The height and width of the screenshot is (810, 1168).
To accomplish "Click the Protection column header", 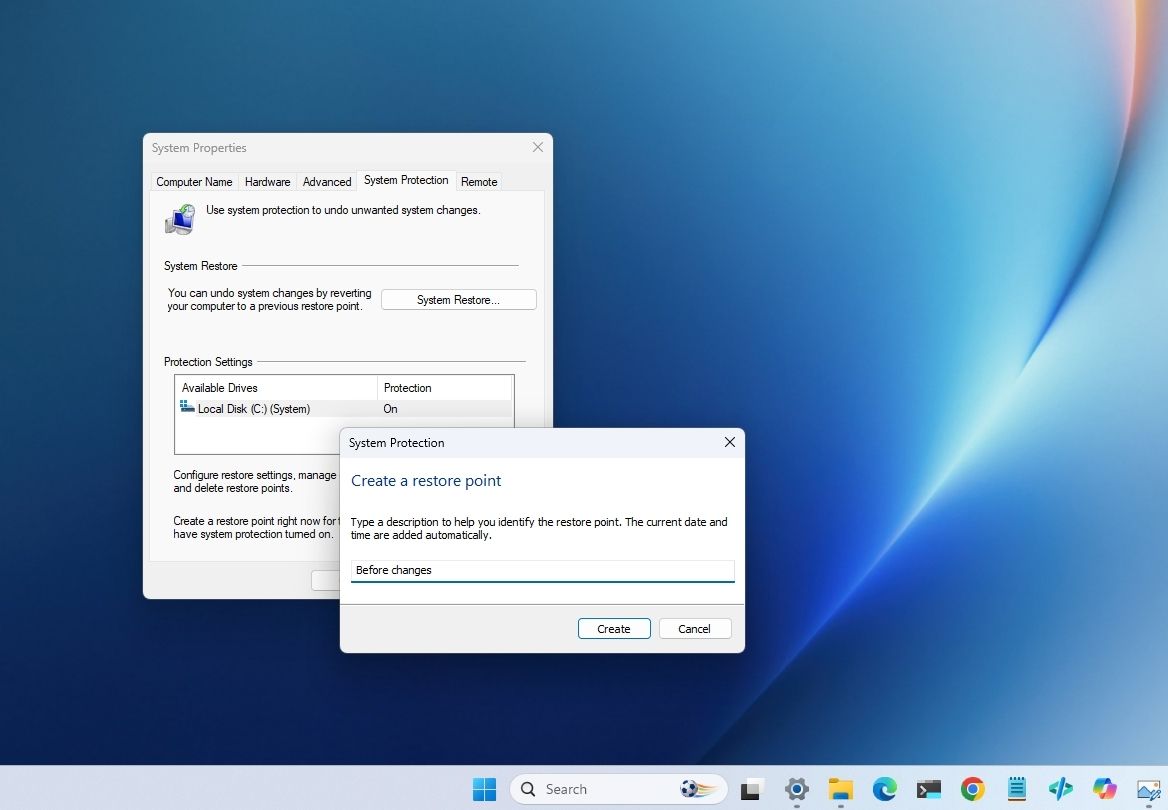I will tap(445, 387).
